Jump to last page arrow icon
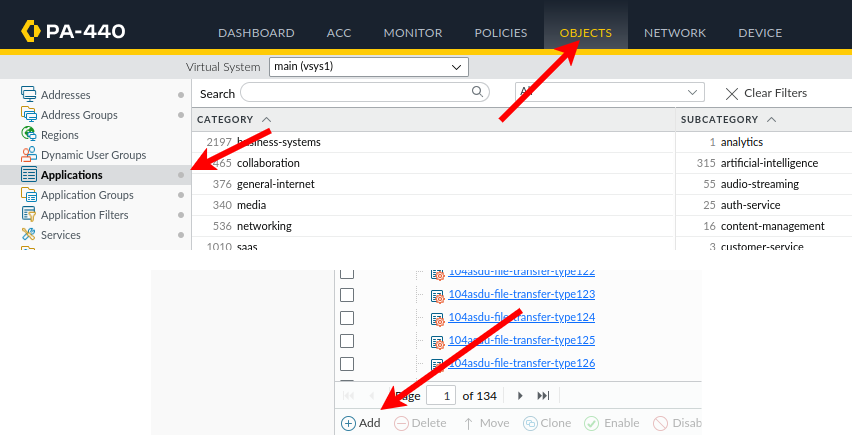 click(x=543, y=396)
